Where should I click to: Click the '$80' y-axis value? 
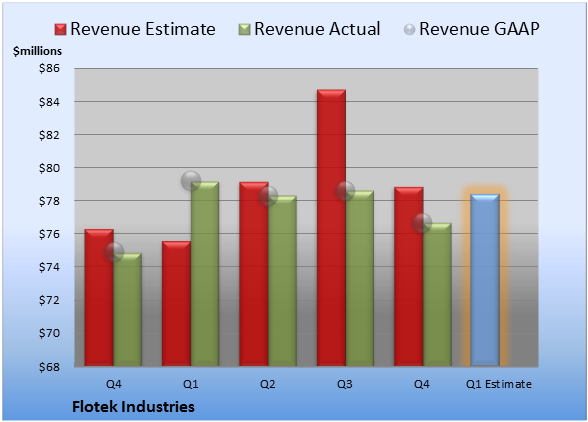[x=49, y=168]
